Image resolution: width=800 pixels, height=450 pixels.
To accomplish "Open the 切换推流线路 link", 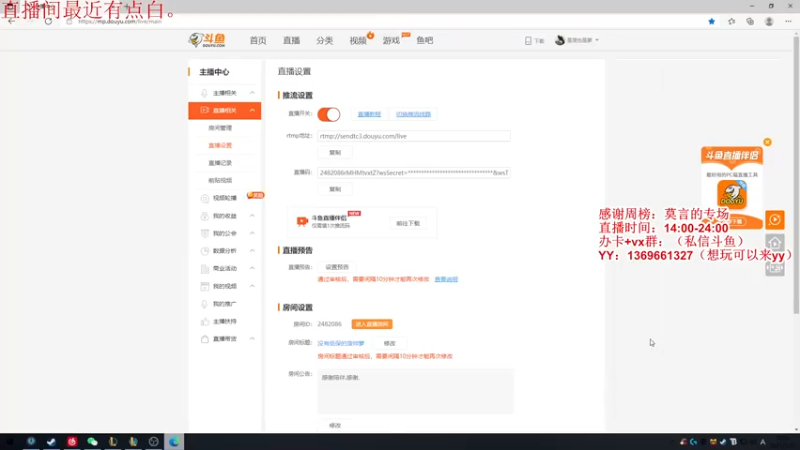I will [413, 114].
